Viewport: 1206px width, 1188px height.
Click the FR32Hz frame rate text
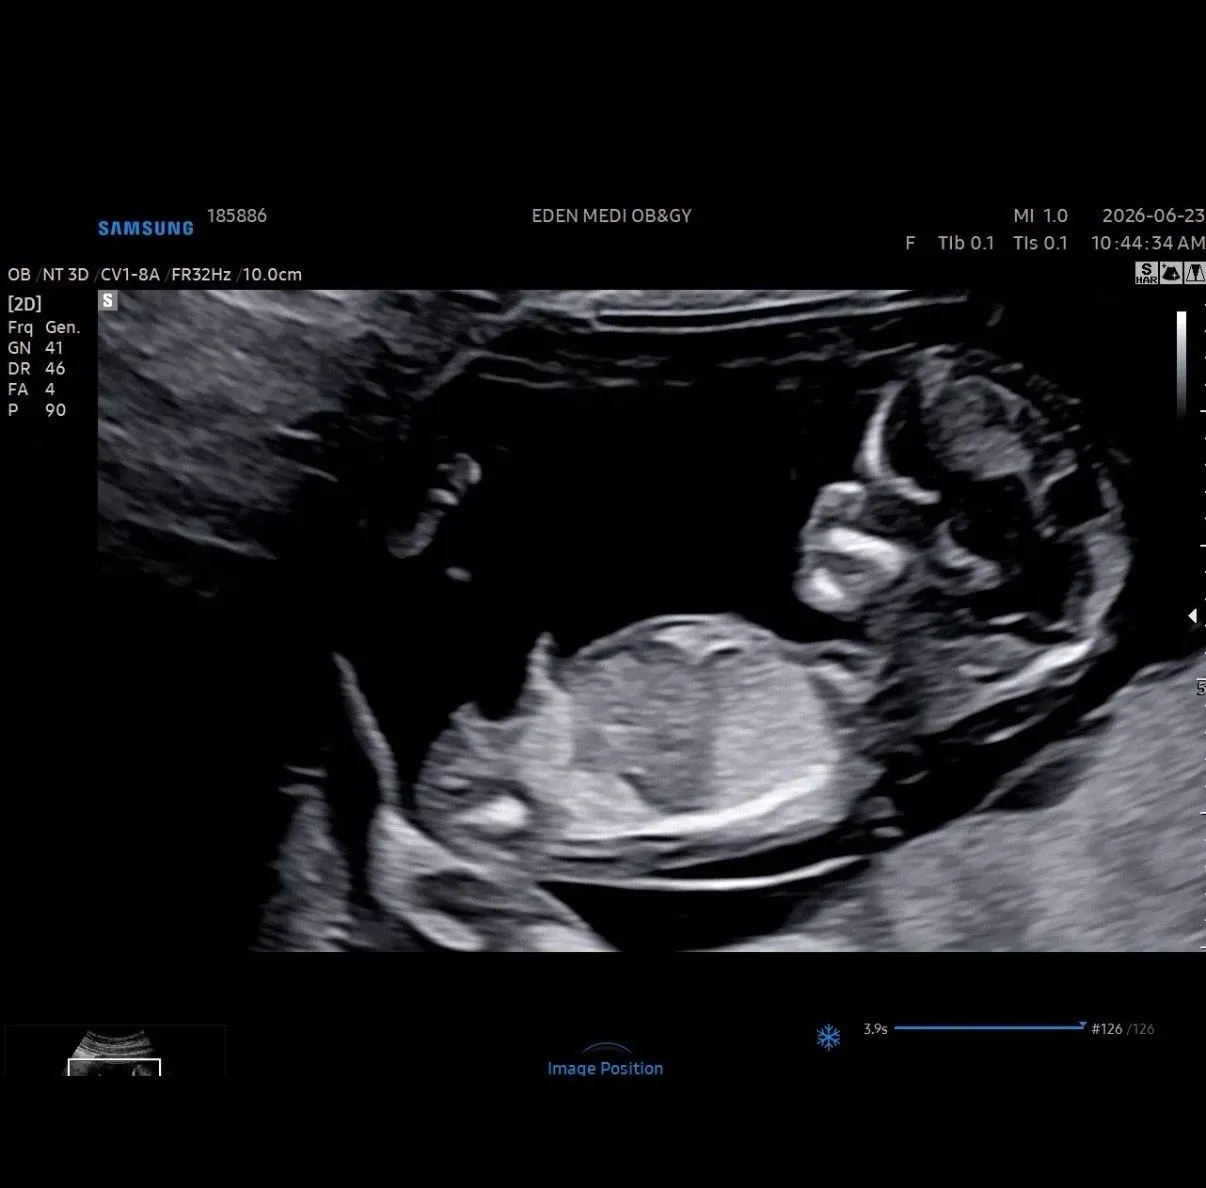[201, 274]
